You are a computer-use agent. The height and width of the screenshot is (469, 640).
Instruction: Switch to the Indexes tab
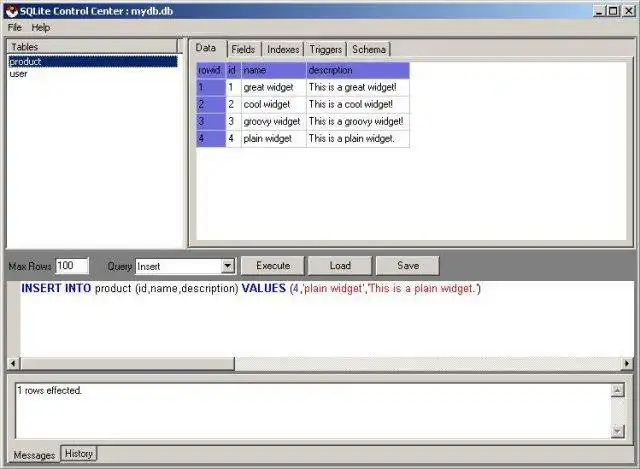283,49
